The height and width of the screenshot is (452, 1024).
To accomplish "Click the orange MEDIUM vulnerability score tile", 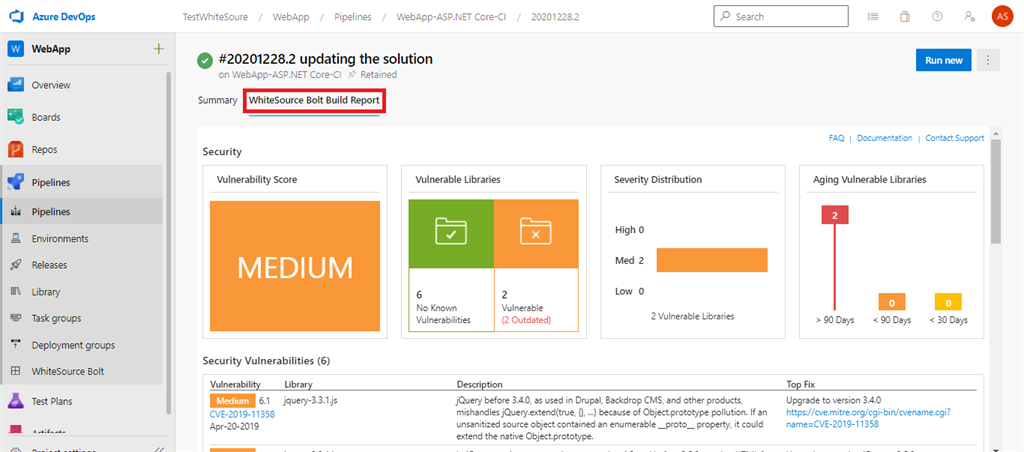I will coord(295,266).
